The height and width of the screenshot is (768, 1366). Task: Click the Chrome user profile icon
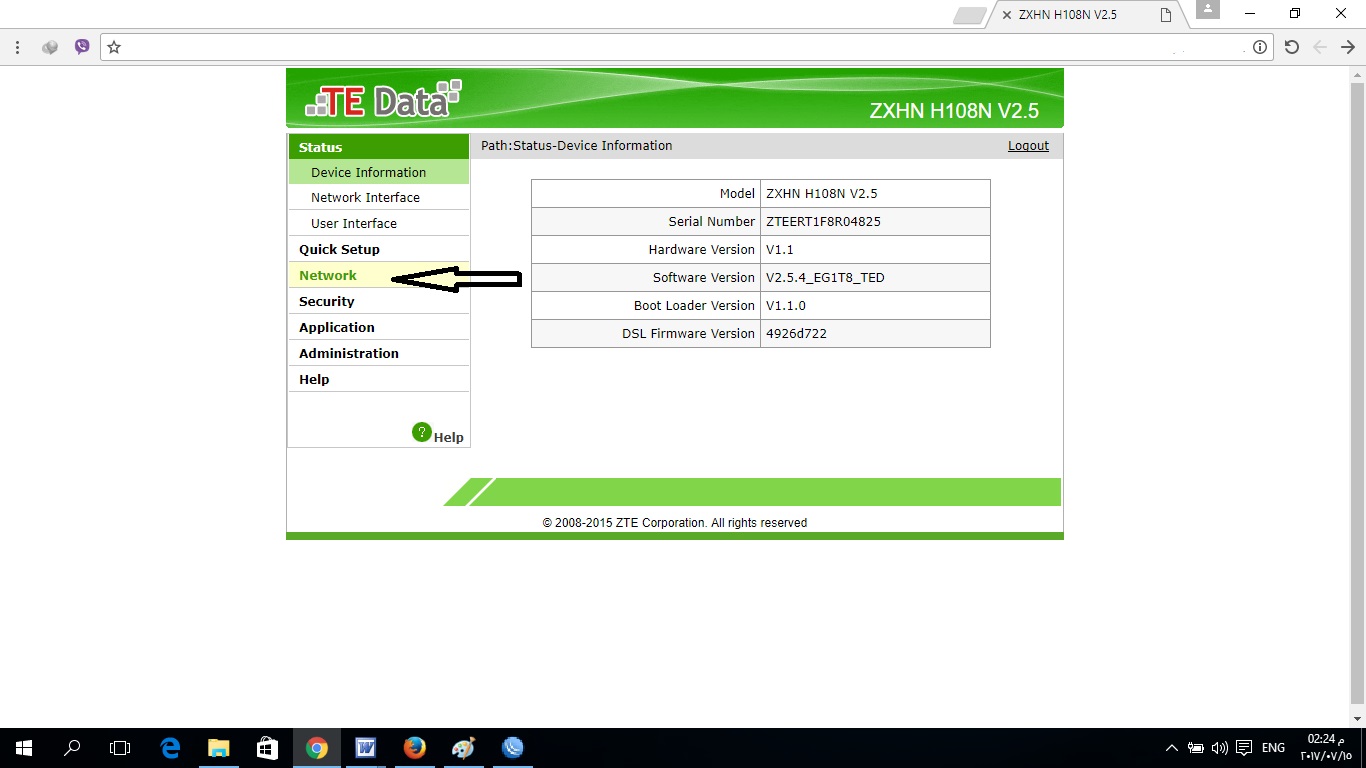point(1208,10)
